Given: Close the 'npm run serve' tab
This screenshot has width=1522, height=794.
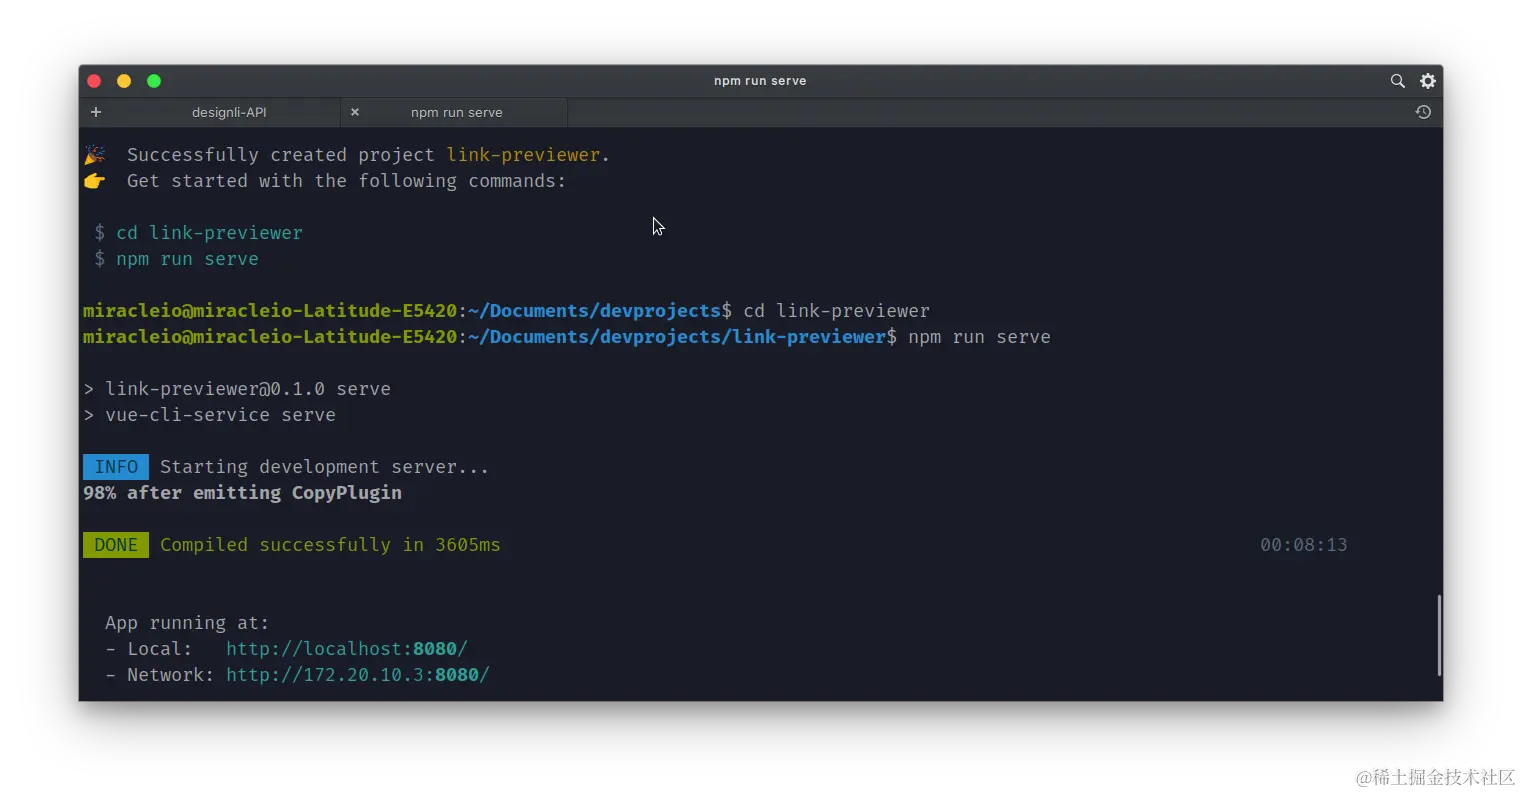Looking at the screenshot, I should [355, 112].
